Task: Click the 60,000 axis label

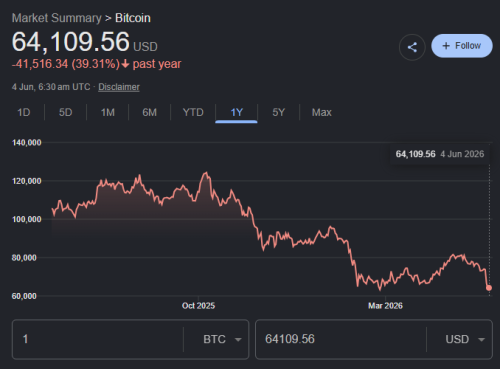Action: click(24, 296)
